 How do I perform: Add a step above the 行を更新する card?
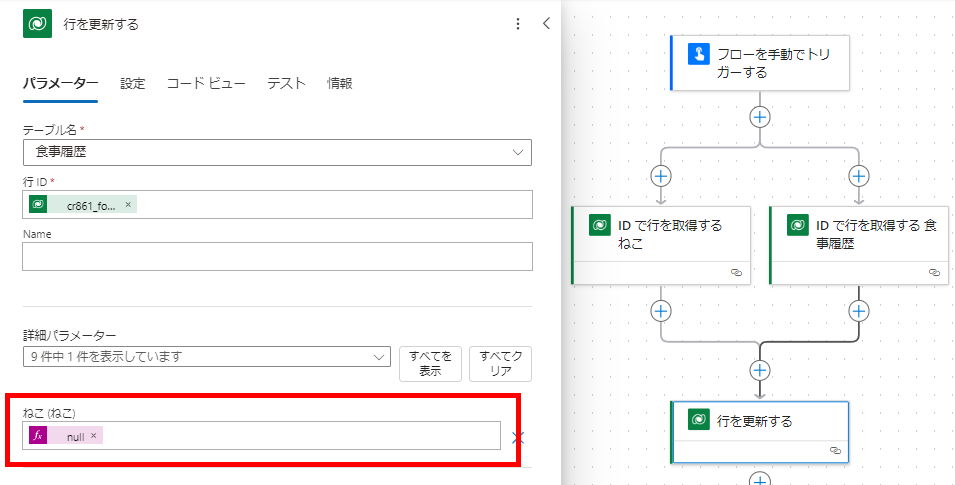point(759,370)
